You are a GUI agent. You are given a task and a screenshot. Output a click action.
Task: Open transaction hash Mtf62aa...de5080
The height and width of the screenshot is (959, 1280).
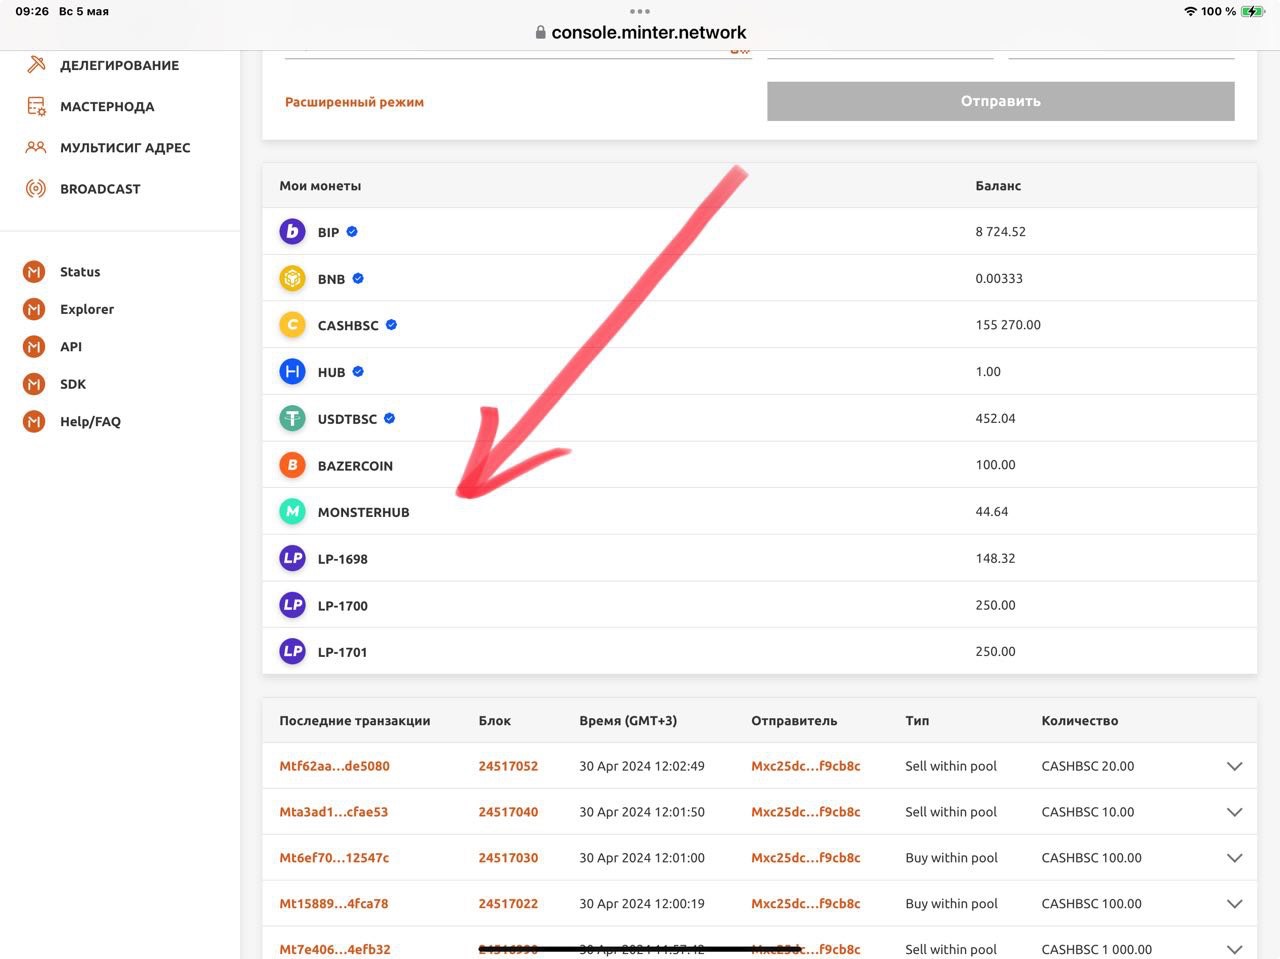[x=334, y=766]
